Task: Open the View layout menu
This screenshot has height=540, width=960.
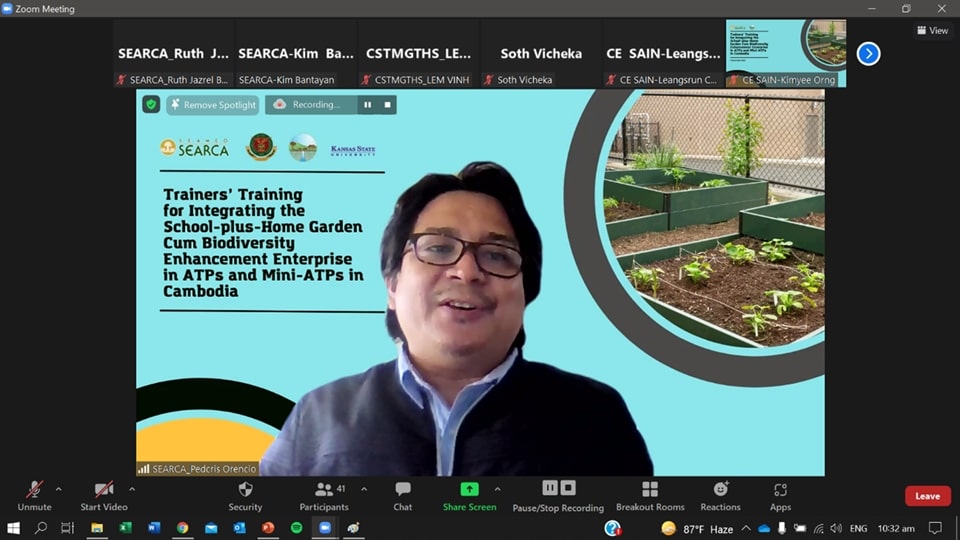Action: [932, 30]
